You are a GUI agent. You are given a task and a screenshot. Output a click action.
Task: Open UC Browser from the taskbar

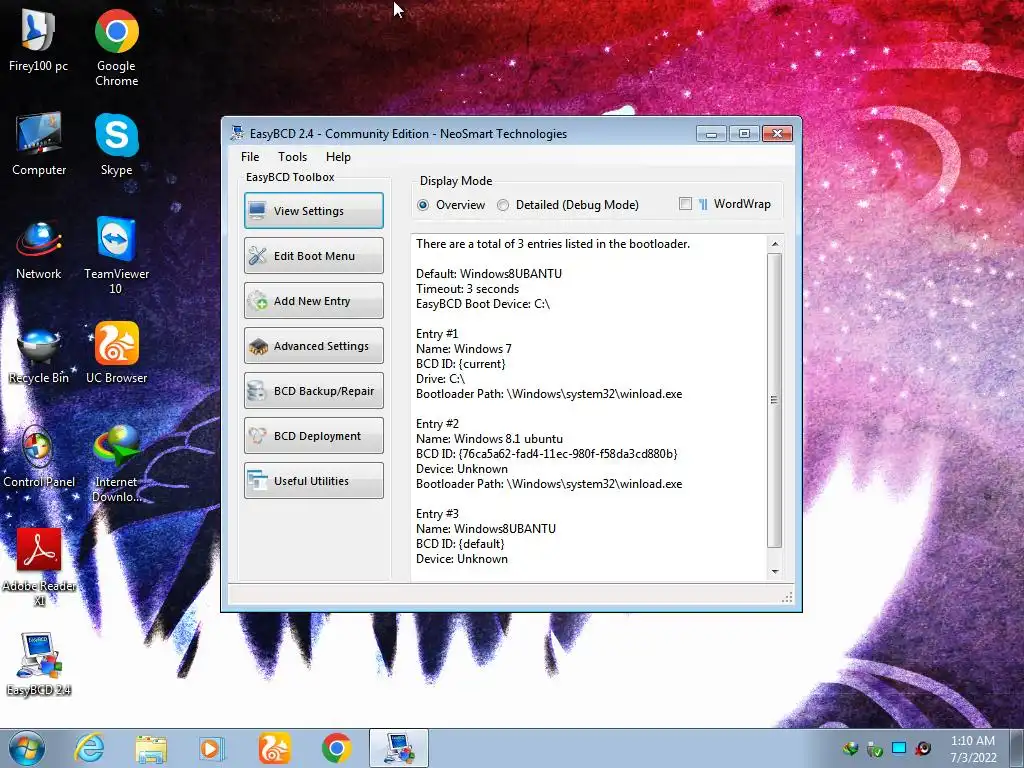(x=274, y=748)
